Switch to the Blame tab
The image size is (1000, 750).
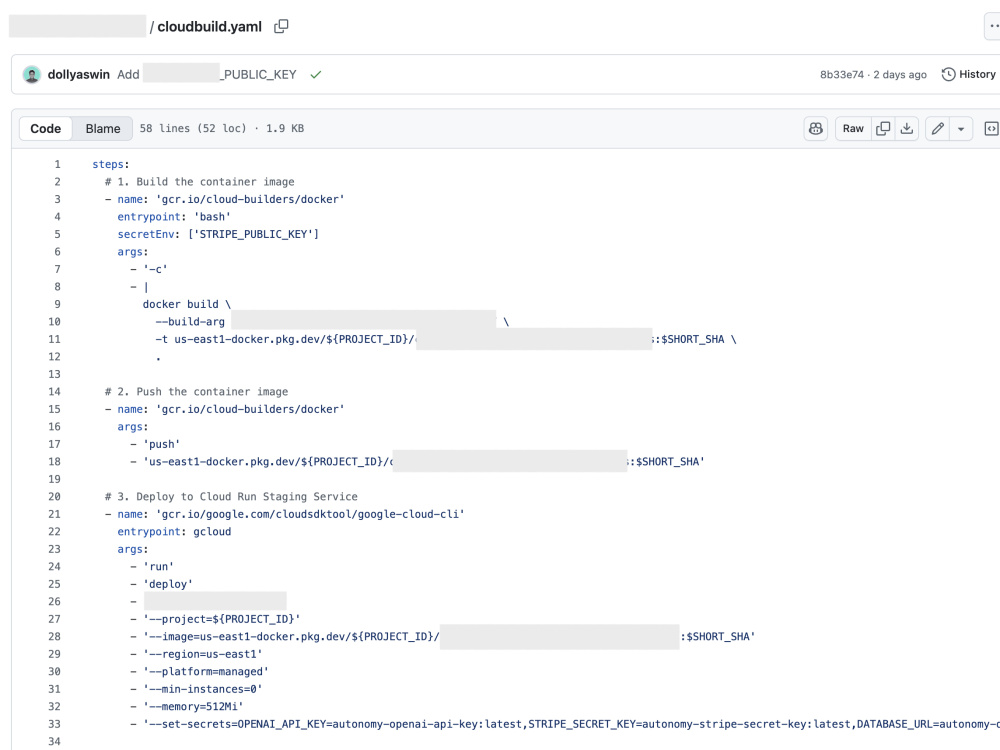point(103,129)
